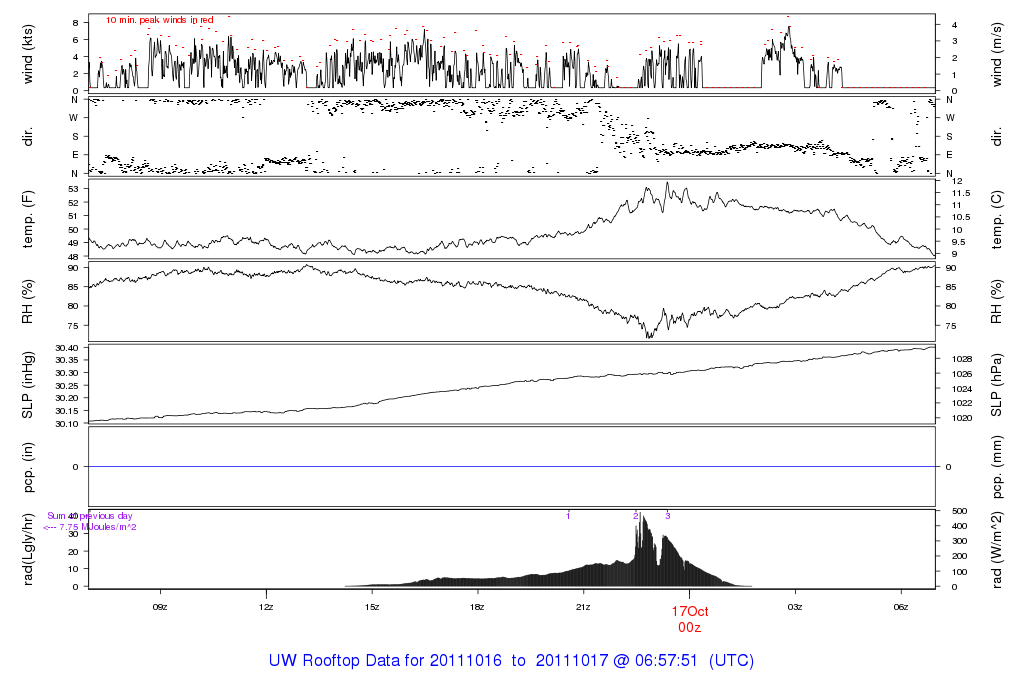The image size is (1024, 700).
Task: Click the "RH (%)" left axis label
Action: click(x=28, y=299)
